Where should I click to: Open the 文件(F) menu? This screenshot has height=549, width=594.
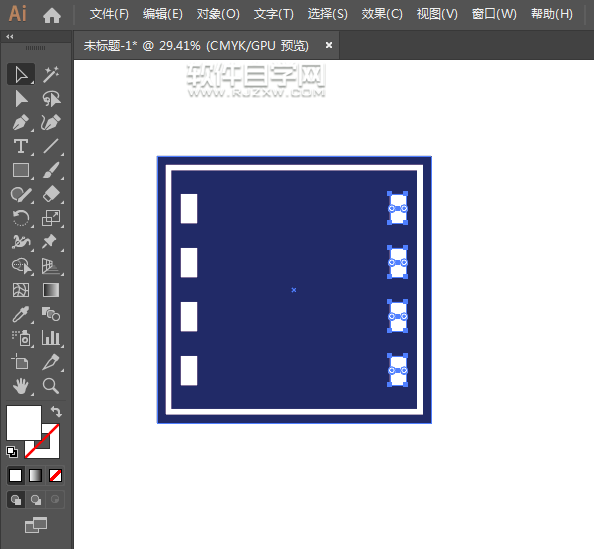109,14
